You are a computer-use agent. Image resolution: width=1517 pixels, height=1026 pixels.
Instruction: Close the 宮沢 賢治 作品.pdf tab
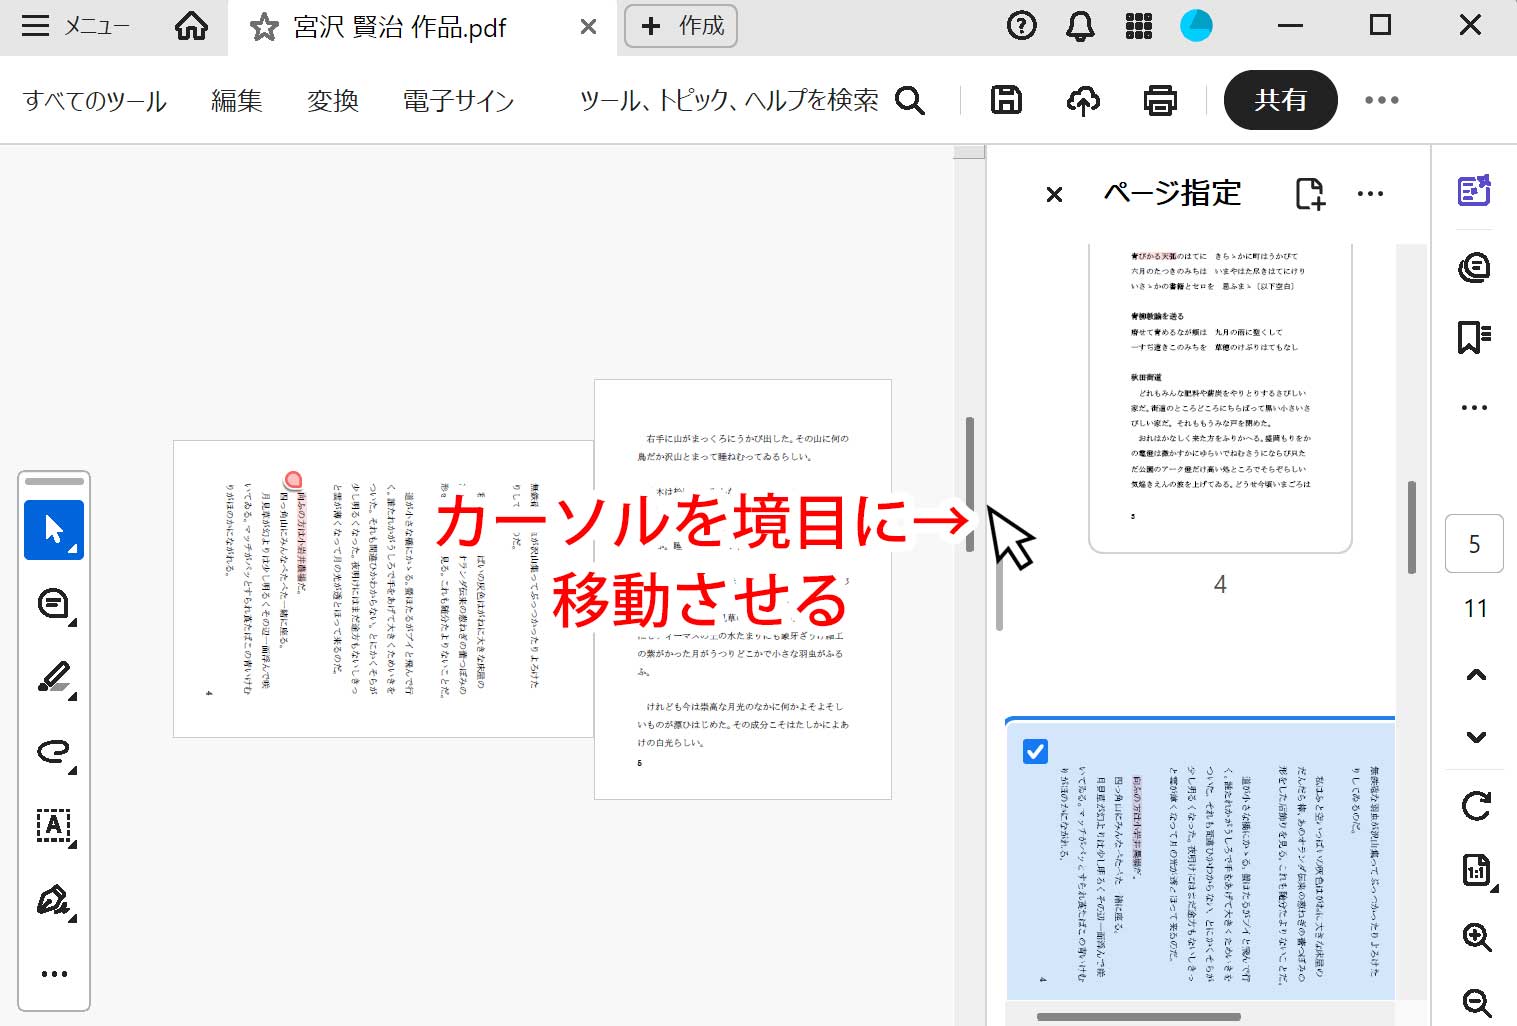click(589, 27)
